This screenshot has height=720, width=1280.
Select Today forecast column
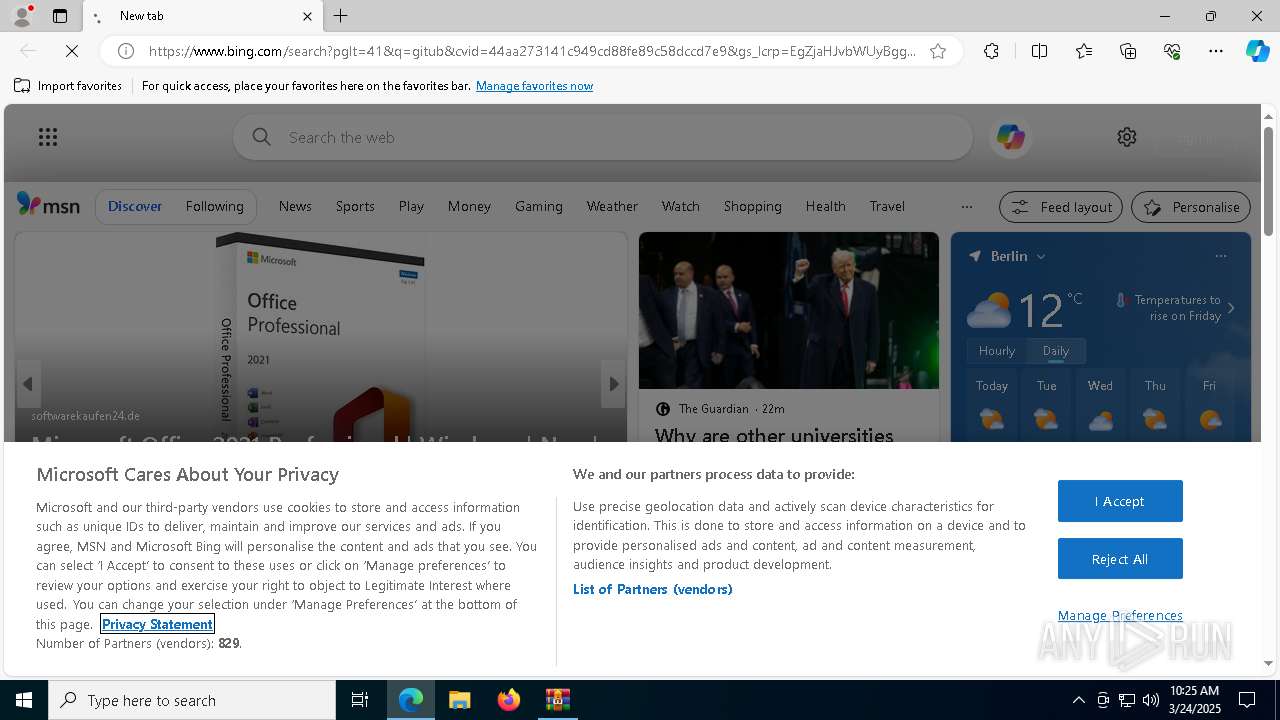[992, 407]
